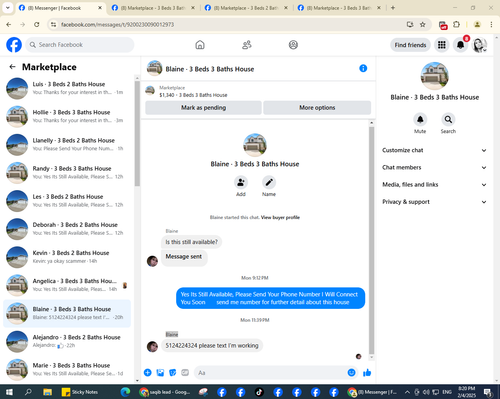Click the chat messages scrollbar
This screenshot has height=399, width=500.
[x=372, y=240]
